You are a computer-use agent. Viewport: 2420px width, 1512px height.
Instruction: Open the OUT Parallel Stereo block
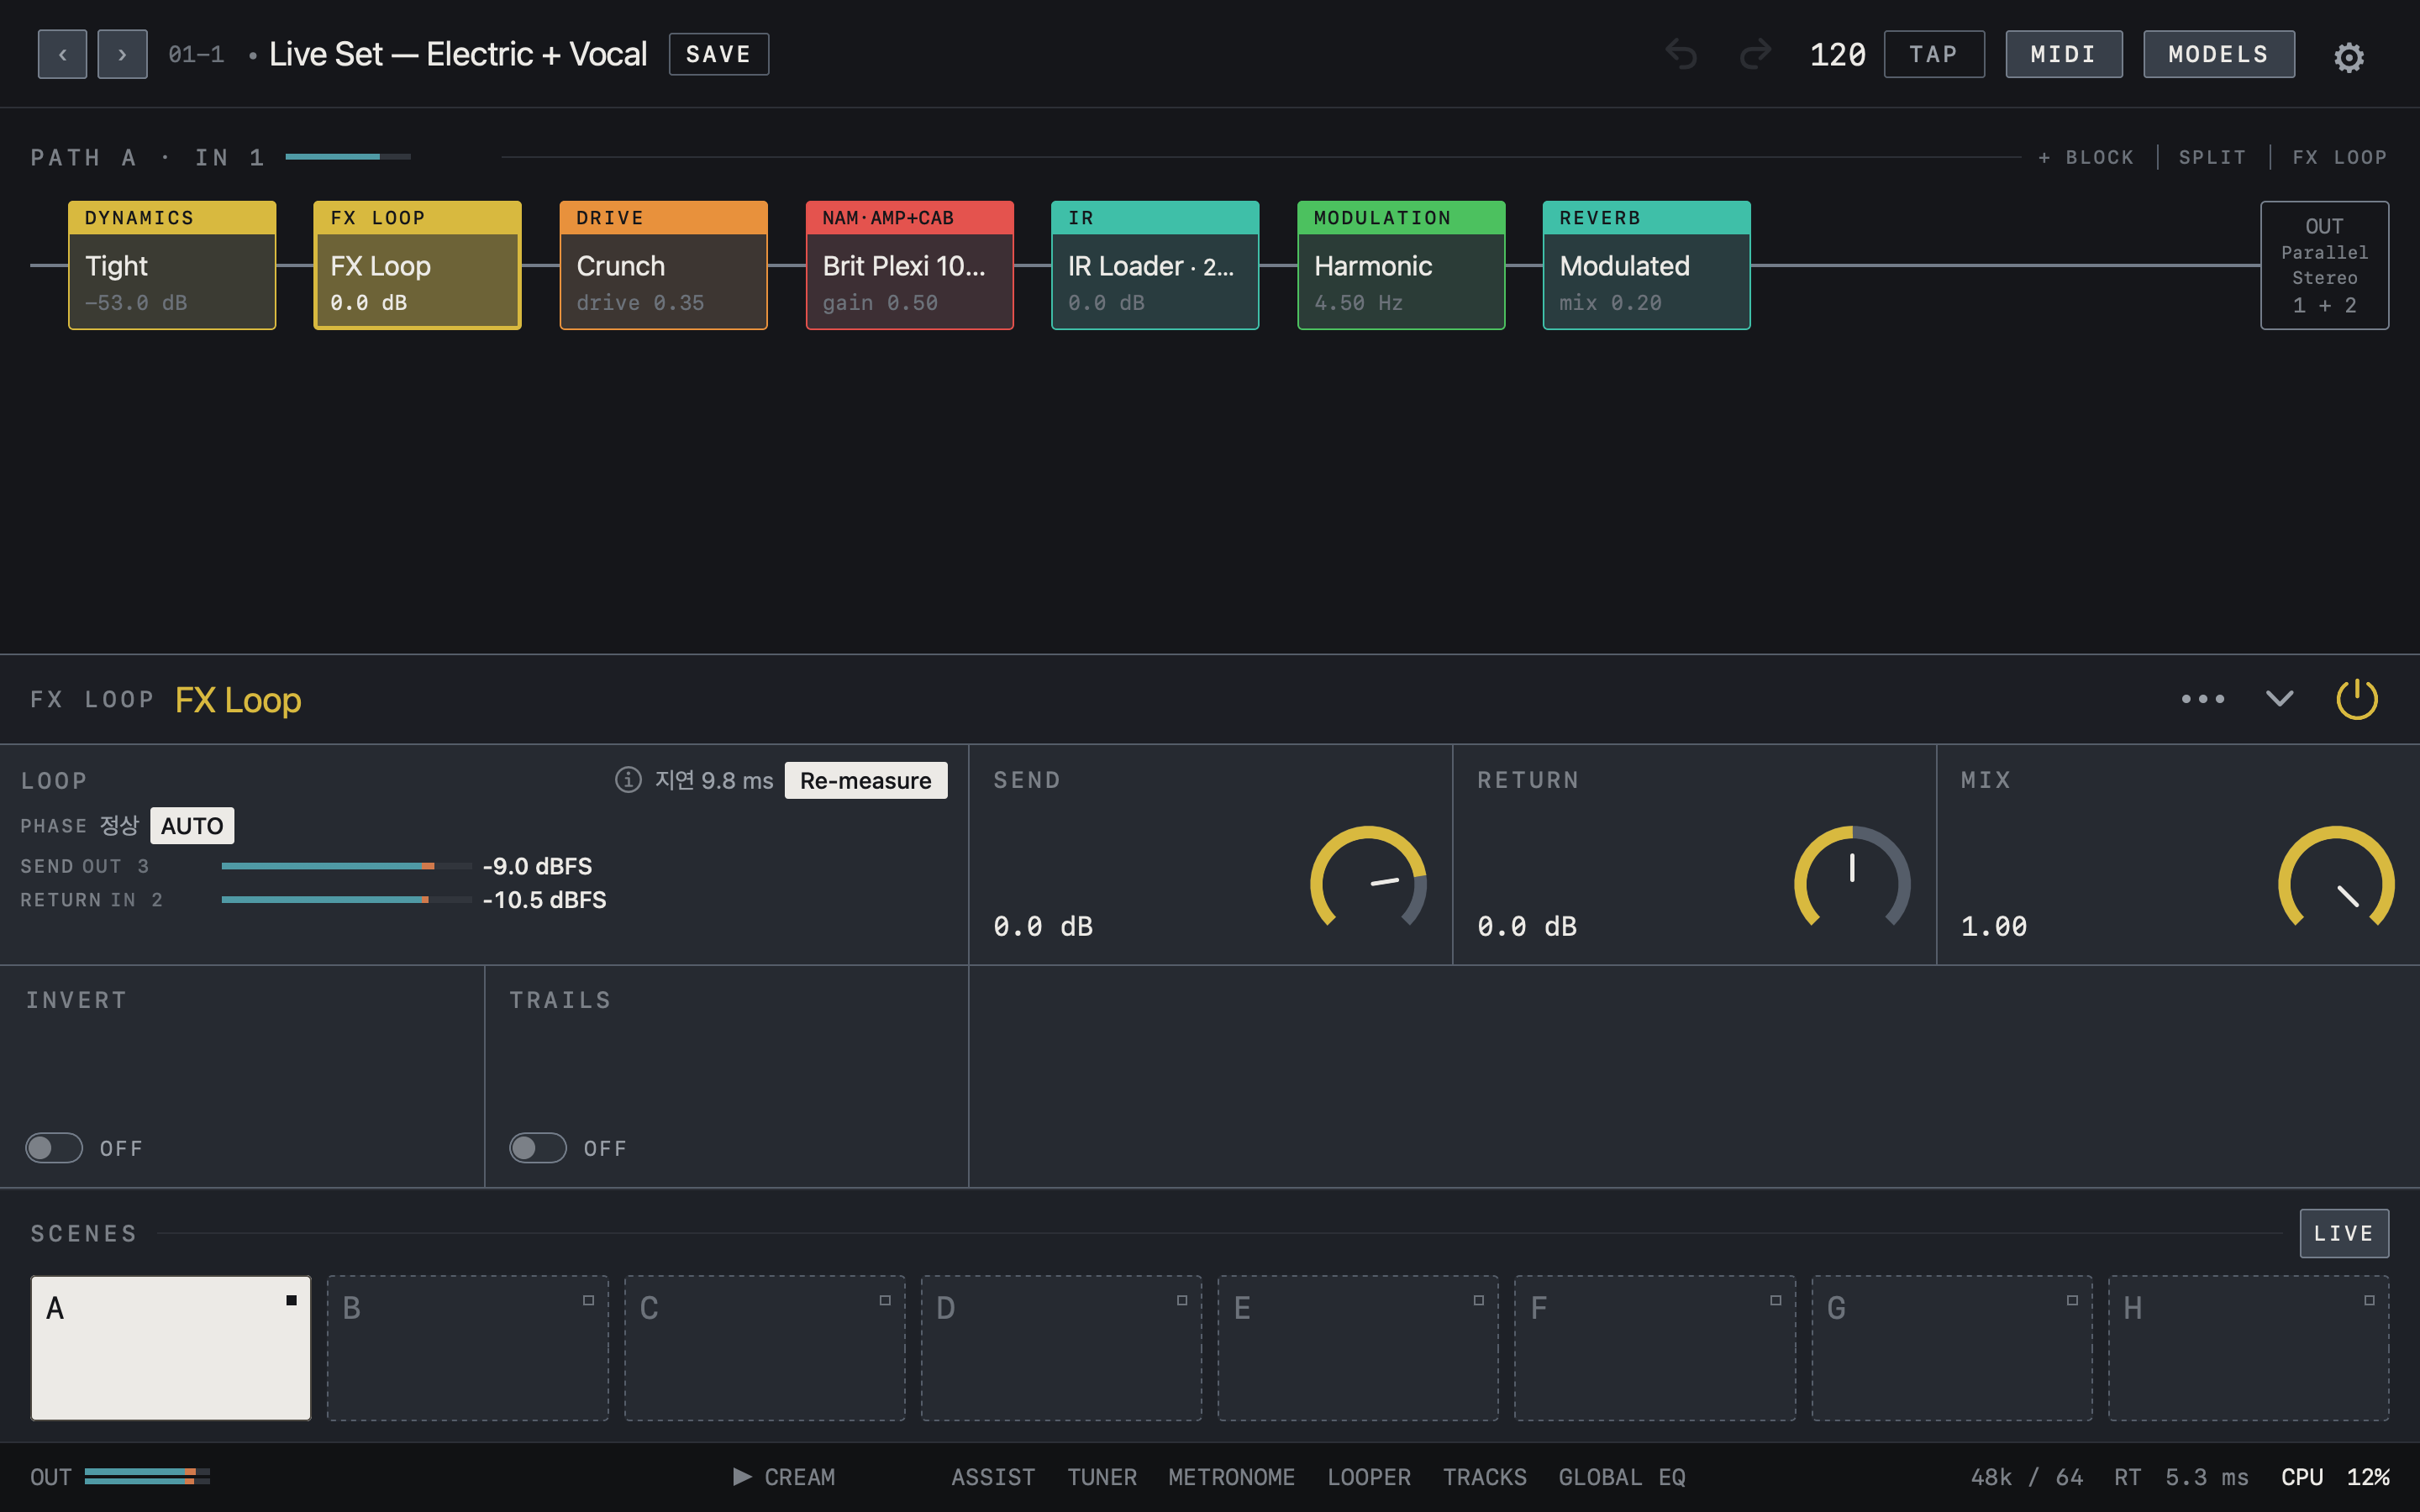coord(2324,265)
